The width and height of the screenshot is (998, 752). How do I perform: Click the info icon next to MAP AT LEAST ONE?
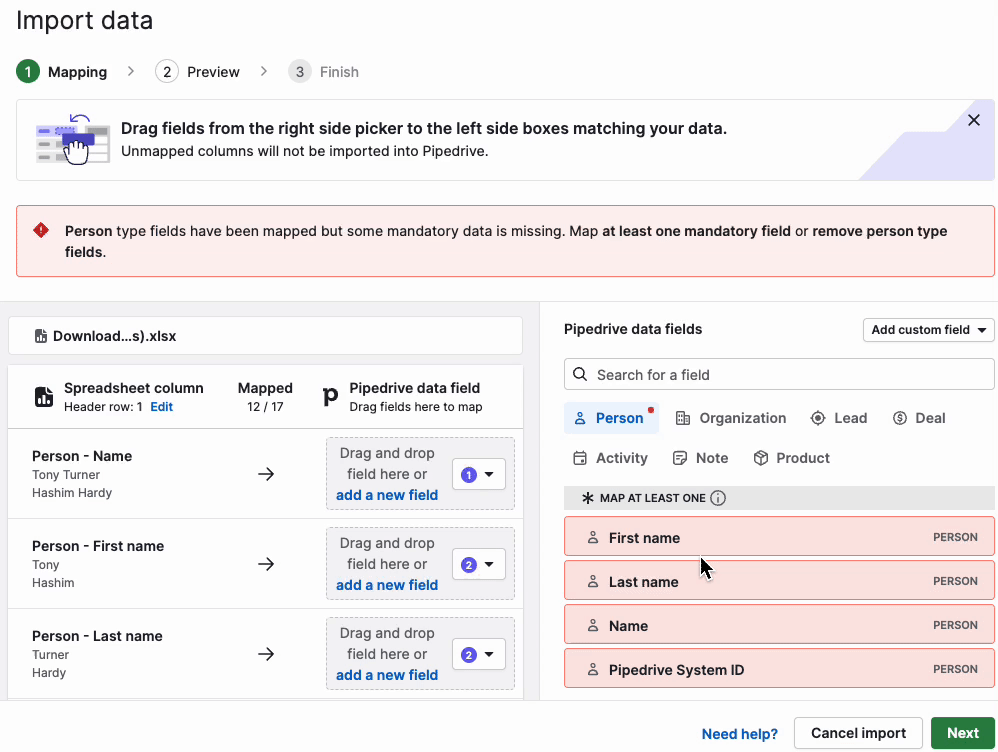pos(718,497)
